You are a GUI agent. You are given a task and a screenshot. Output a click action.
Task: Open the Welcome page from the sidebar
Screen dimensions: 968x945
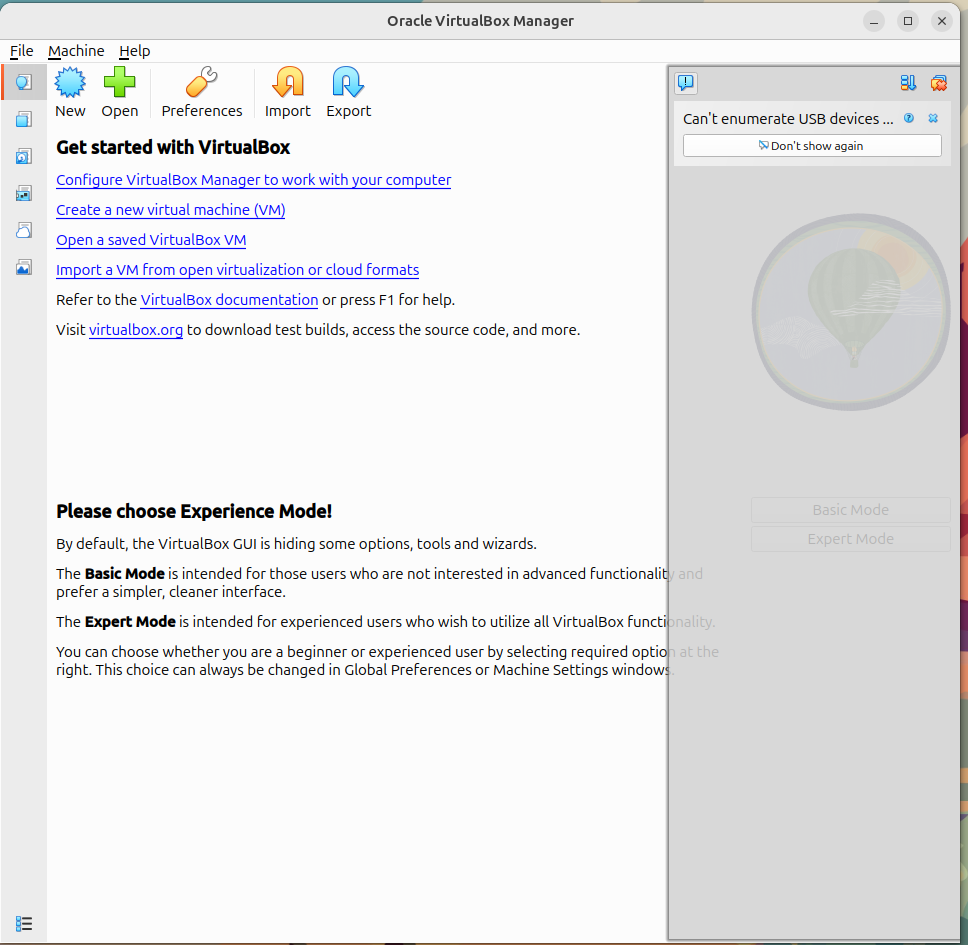click(23, 82)
